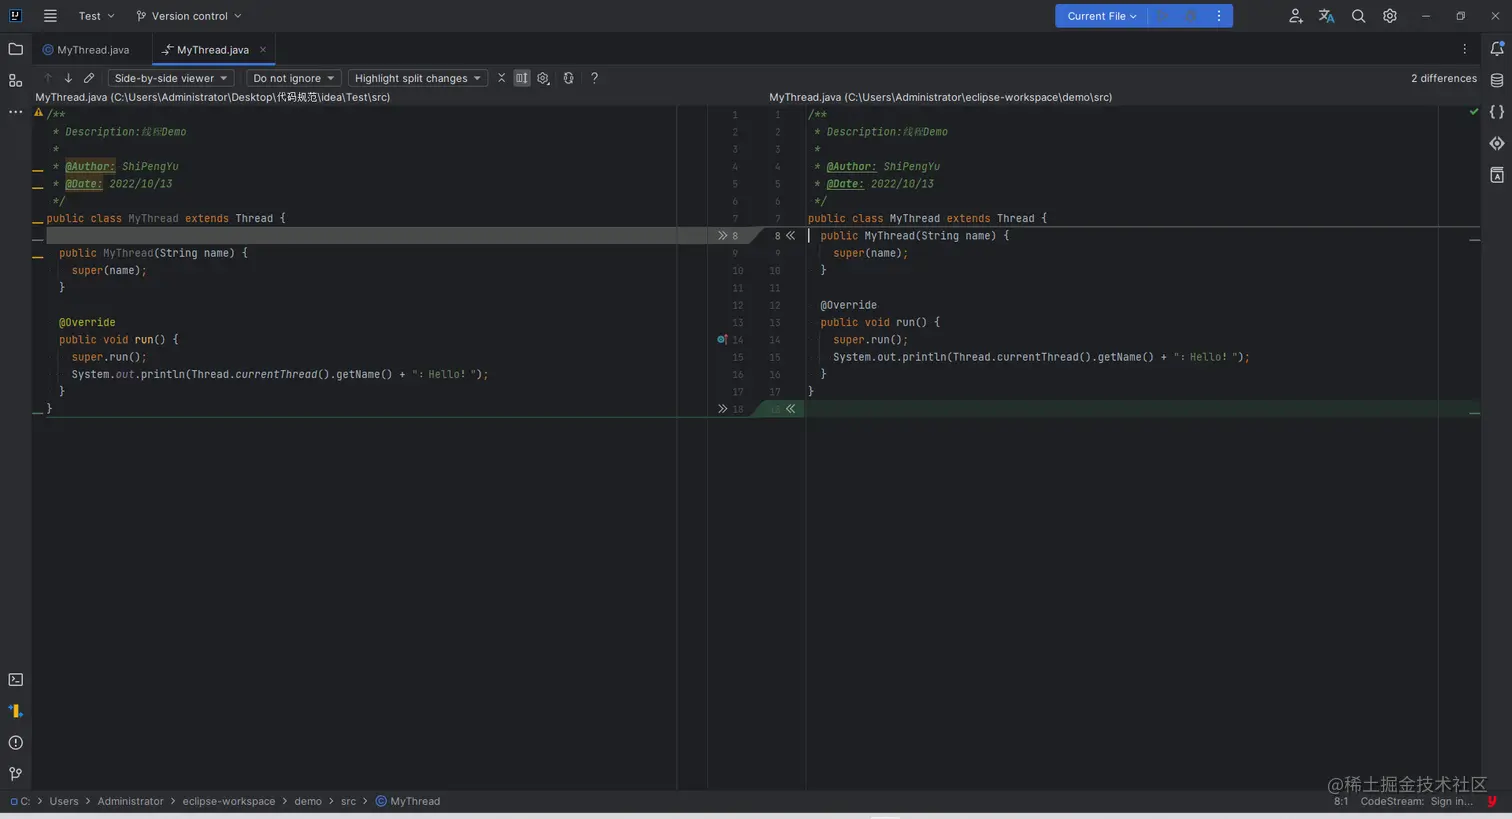The image size is (1512, 819).
Task: Click the 8:1 caret position indicator
Action: coord(1341,801)
